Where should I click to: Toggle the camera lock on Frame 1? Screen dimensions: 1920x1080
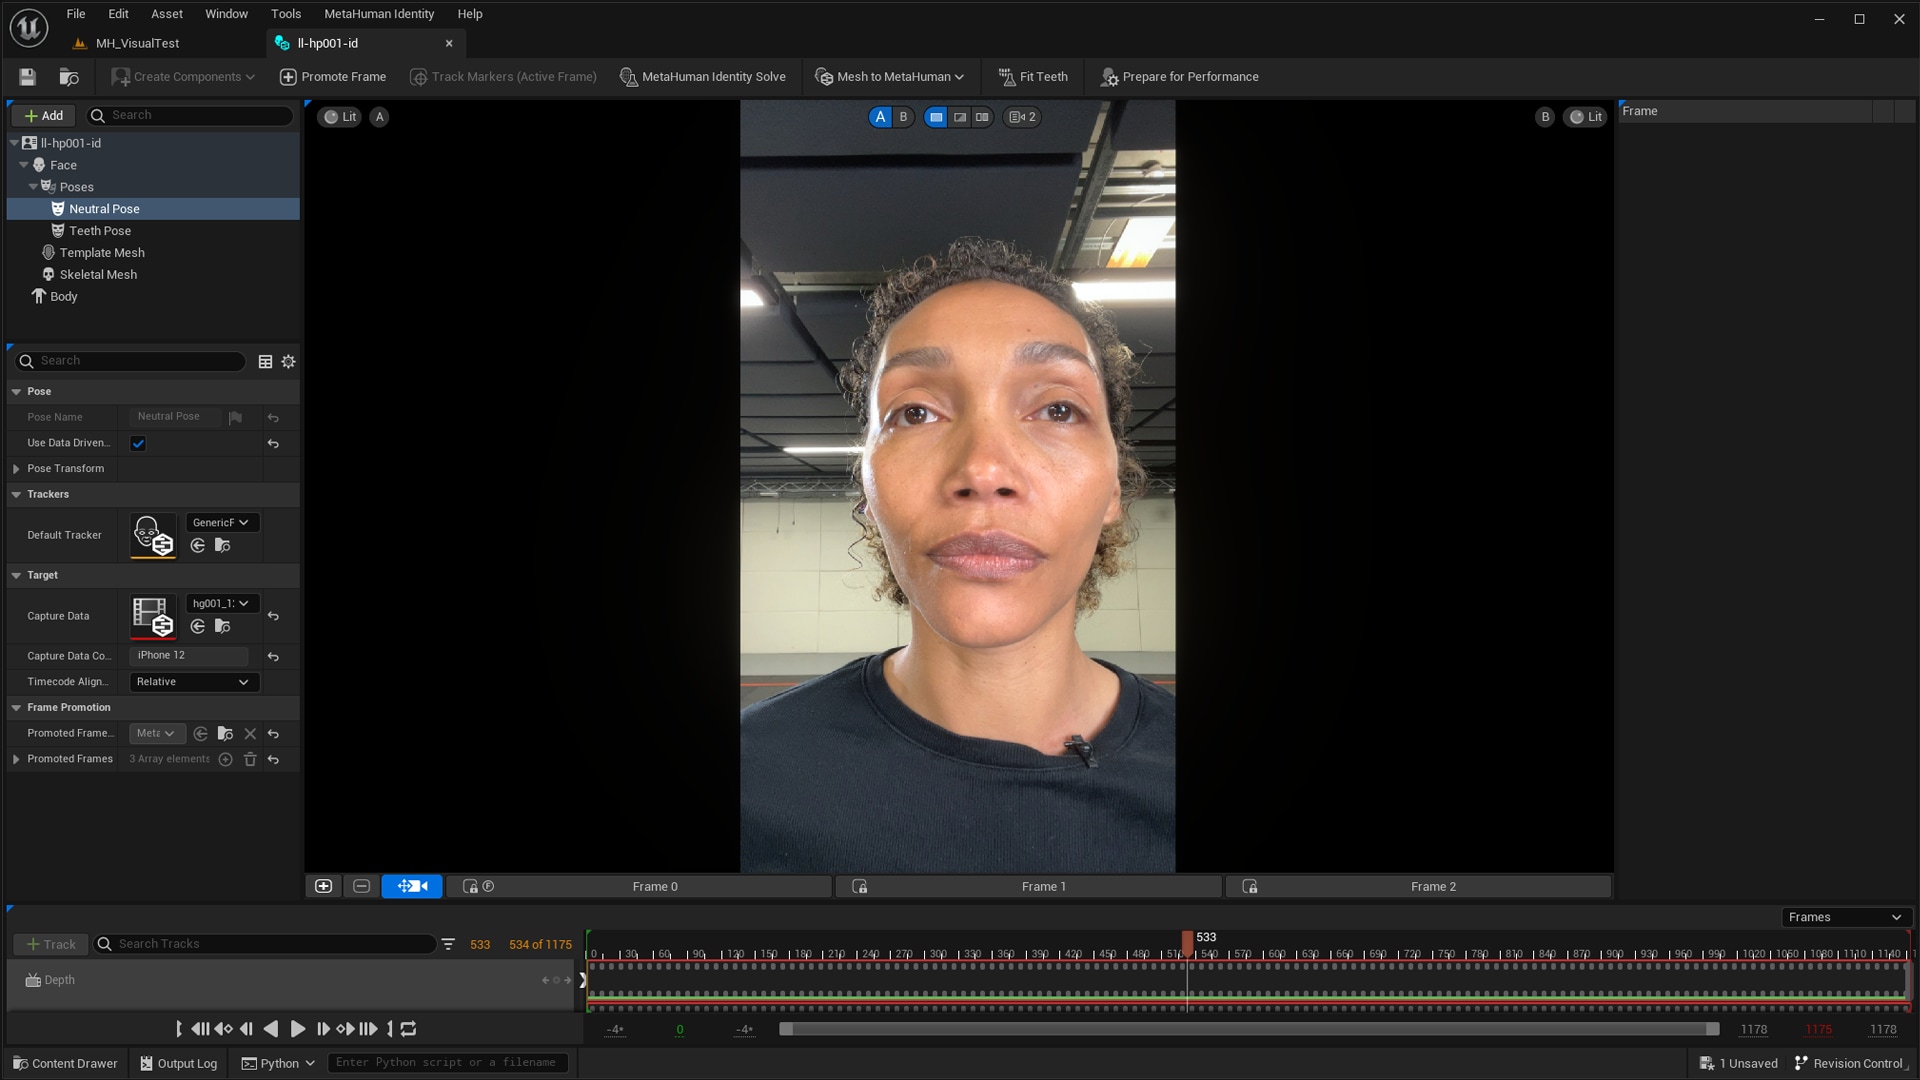coord(859,887)
